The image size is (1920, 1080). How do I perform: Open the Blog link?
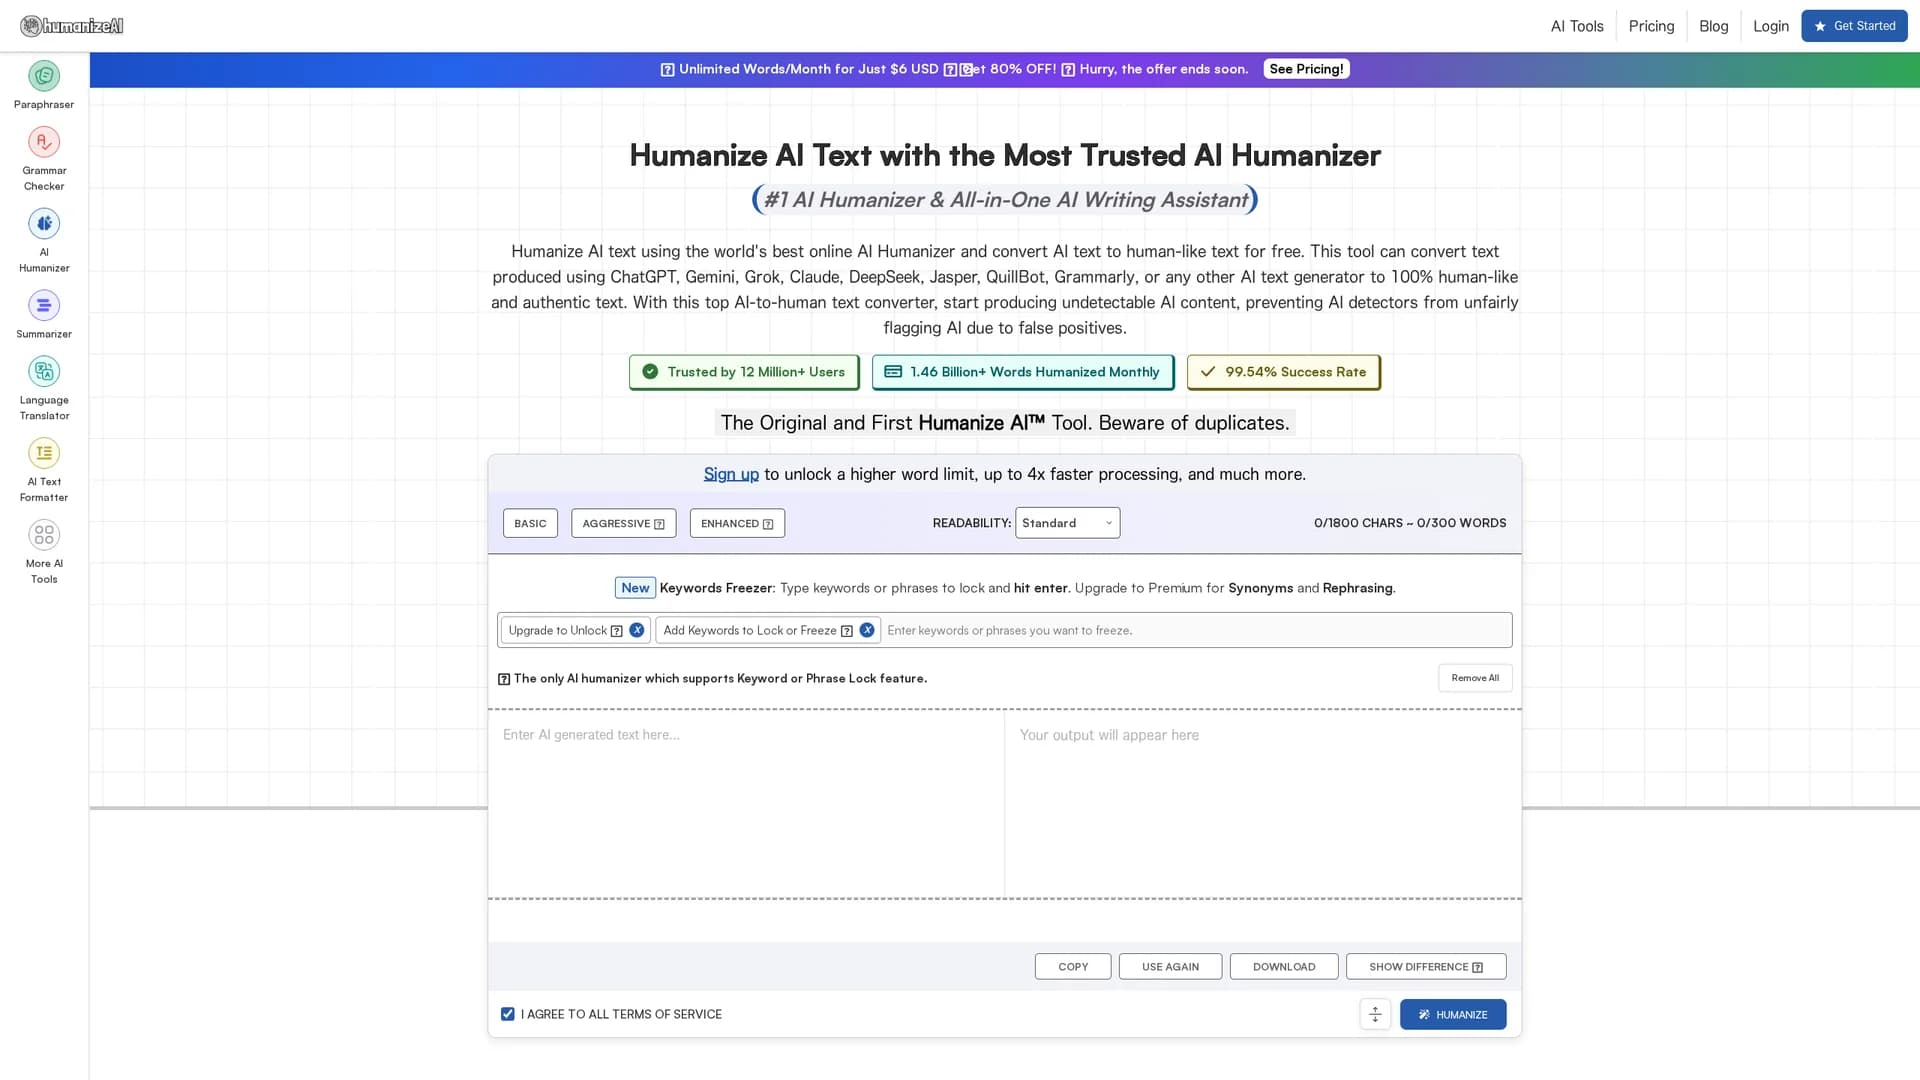1713,26
